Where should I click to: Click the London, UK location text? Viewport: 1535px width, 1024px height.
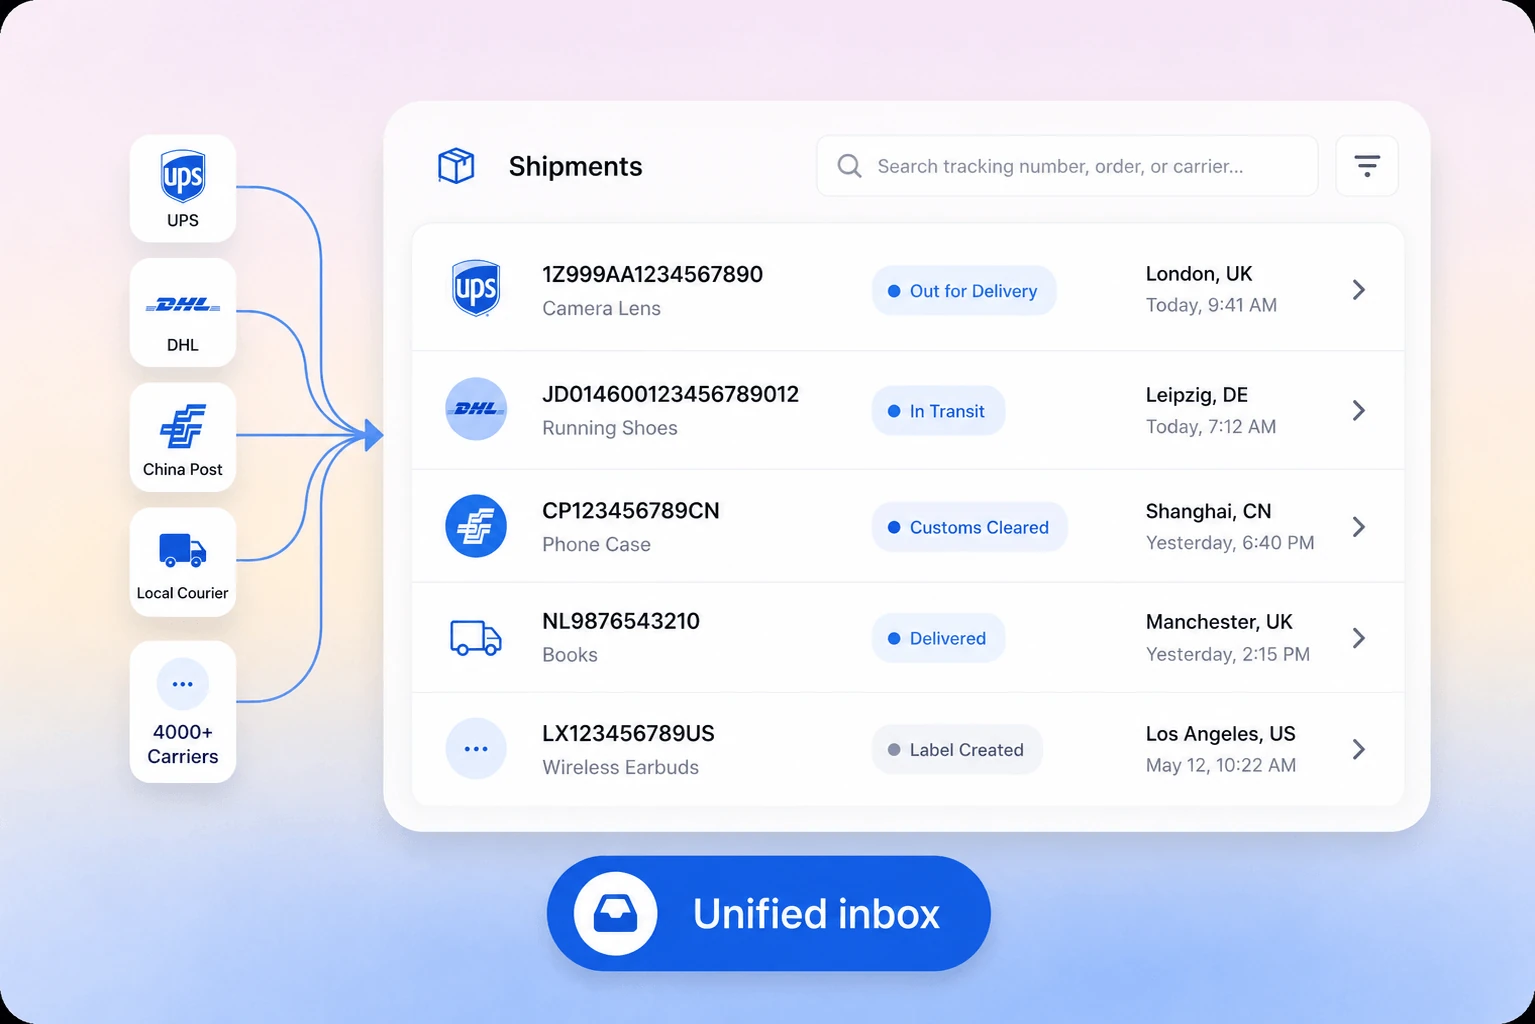(x=1199, y=274)
